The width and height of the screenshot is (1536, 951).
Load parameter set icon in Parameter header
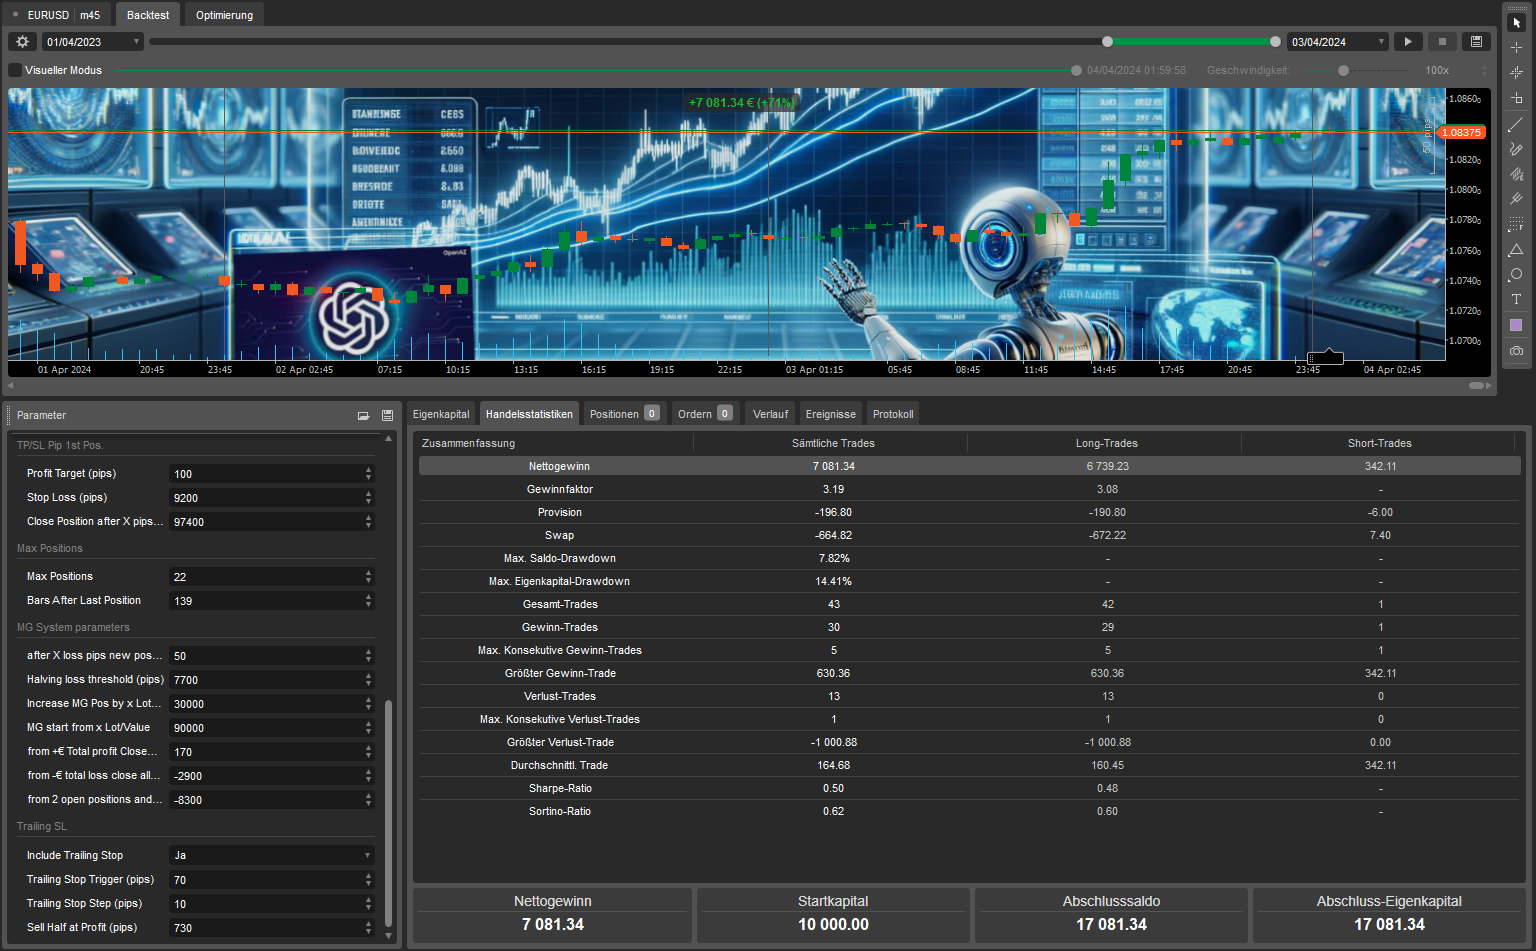(x=363, y=415)
